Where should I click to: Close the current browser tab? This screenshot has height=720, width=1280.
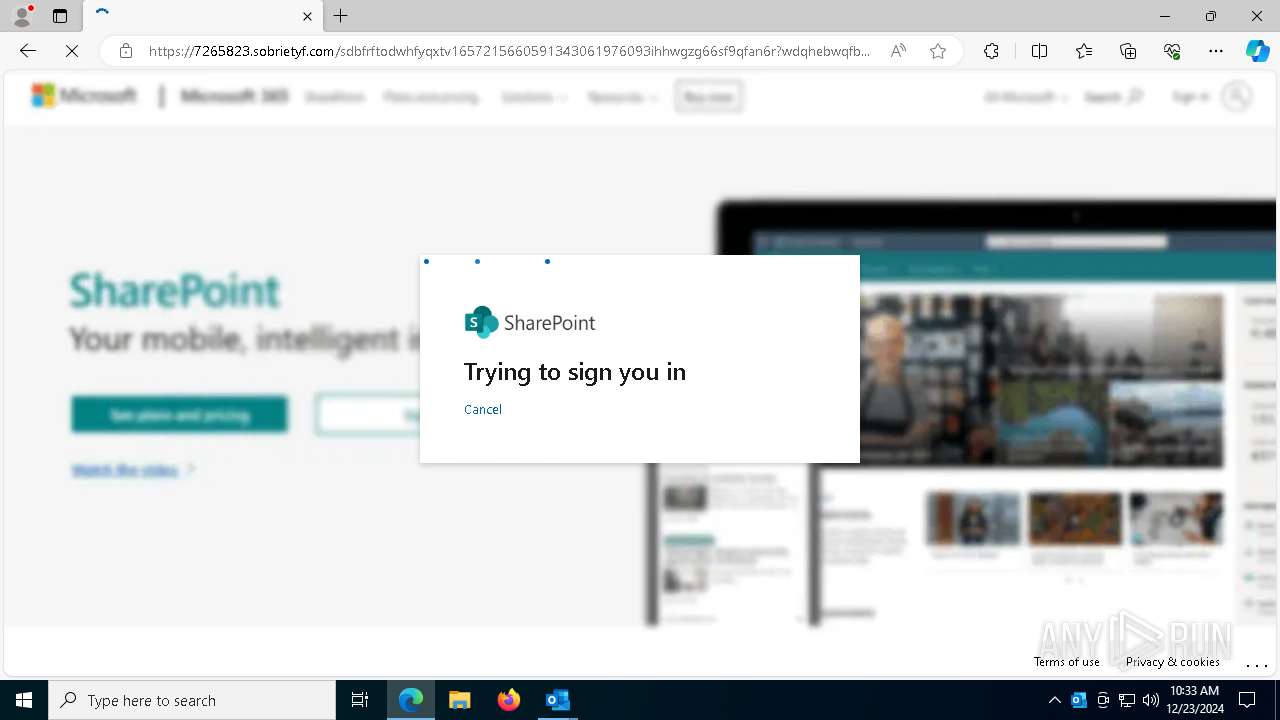(308, 16)
